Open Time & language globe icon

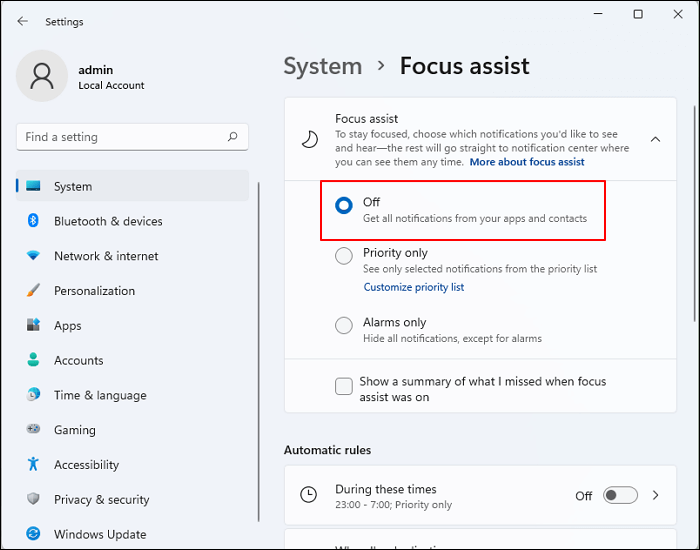tap(33, 395)
